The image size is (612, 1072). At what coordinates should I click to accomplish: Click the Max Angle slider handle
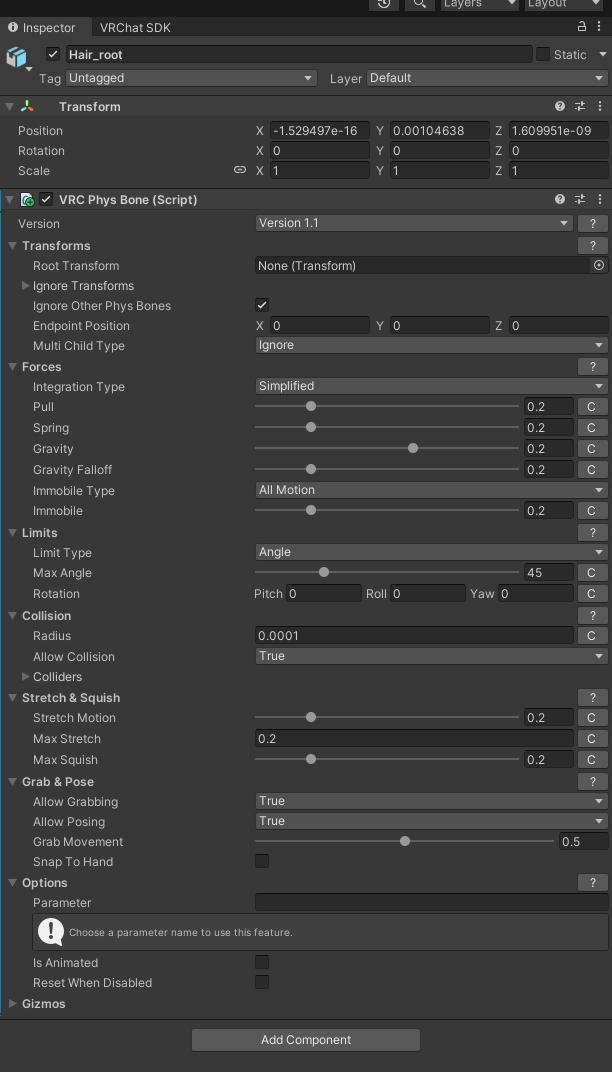[324, 572]
